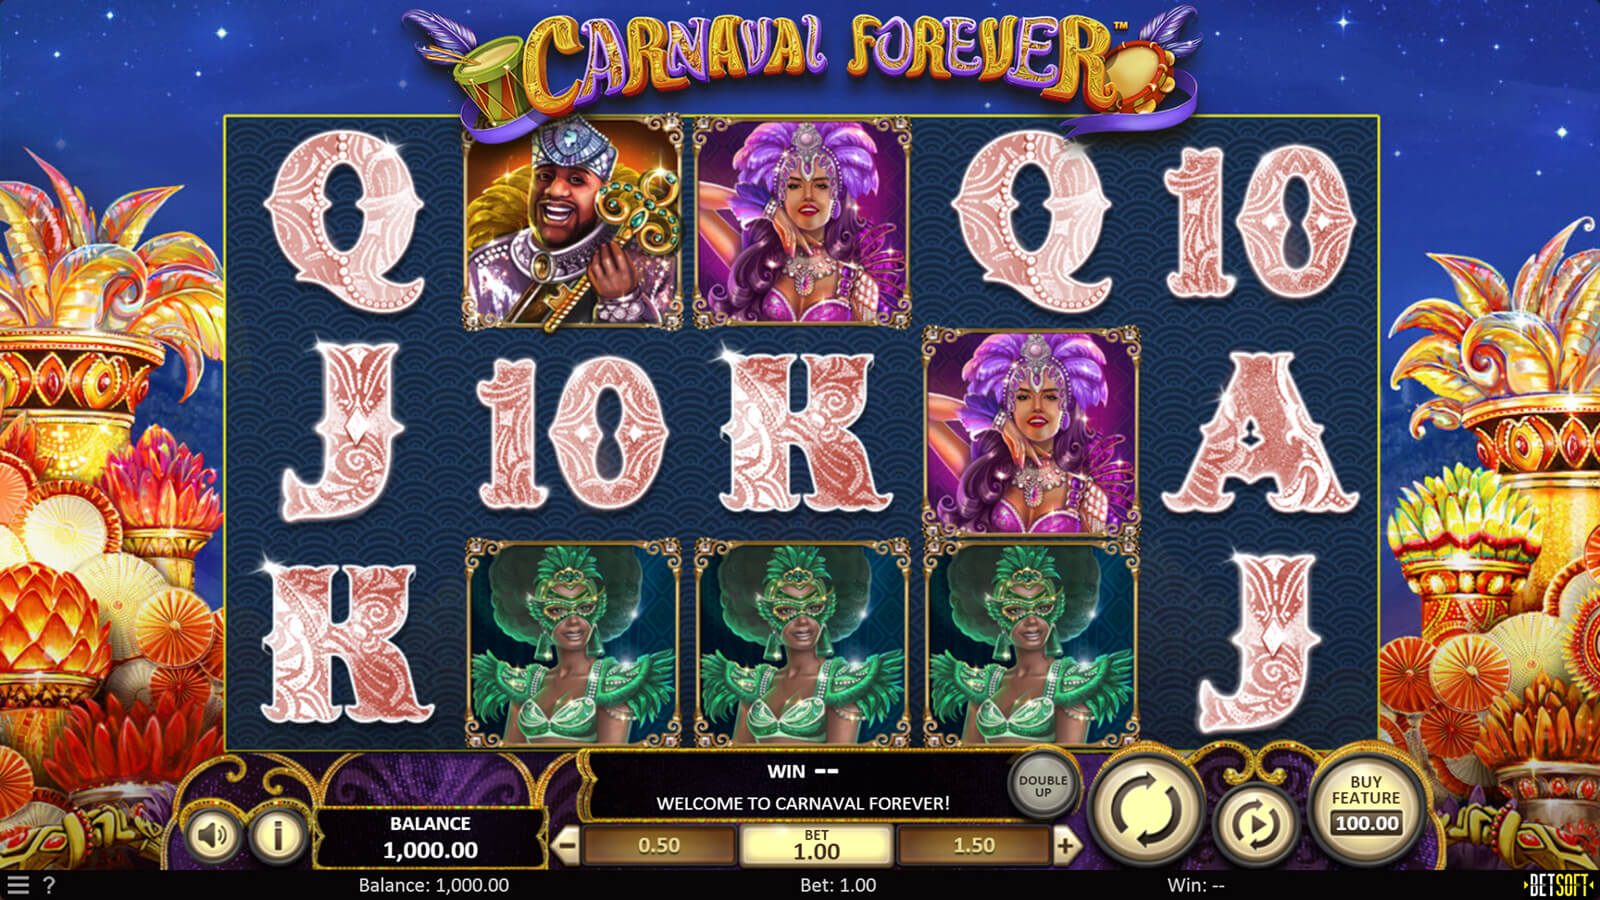Click the king with golden key symbol
This screenshot has height=900, width=1600.
573,223
